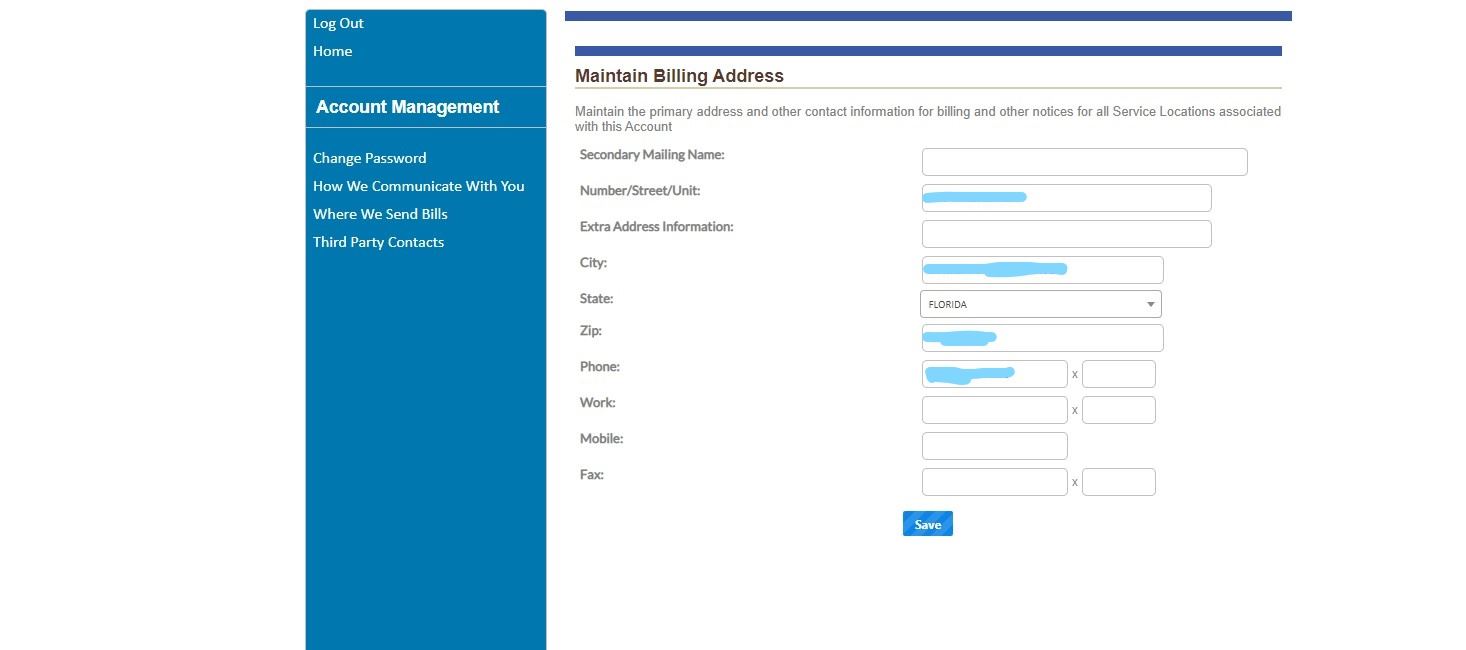Visit Where We Send Bills section
1466x650 pixels.
tap(380, 213)
